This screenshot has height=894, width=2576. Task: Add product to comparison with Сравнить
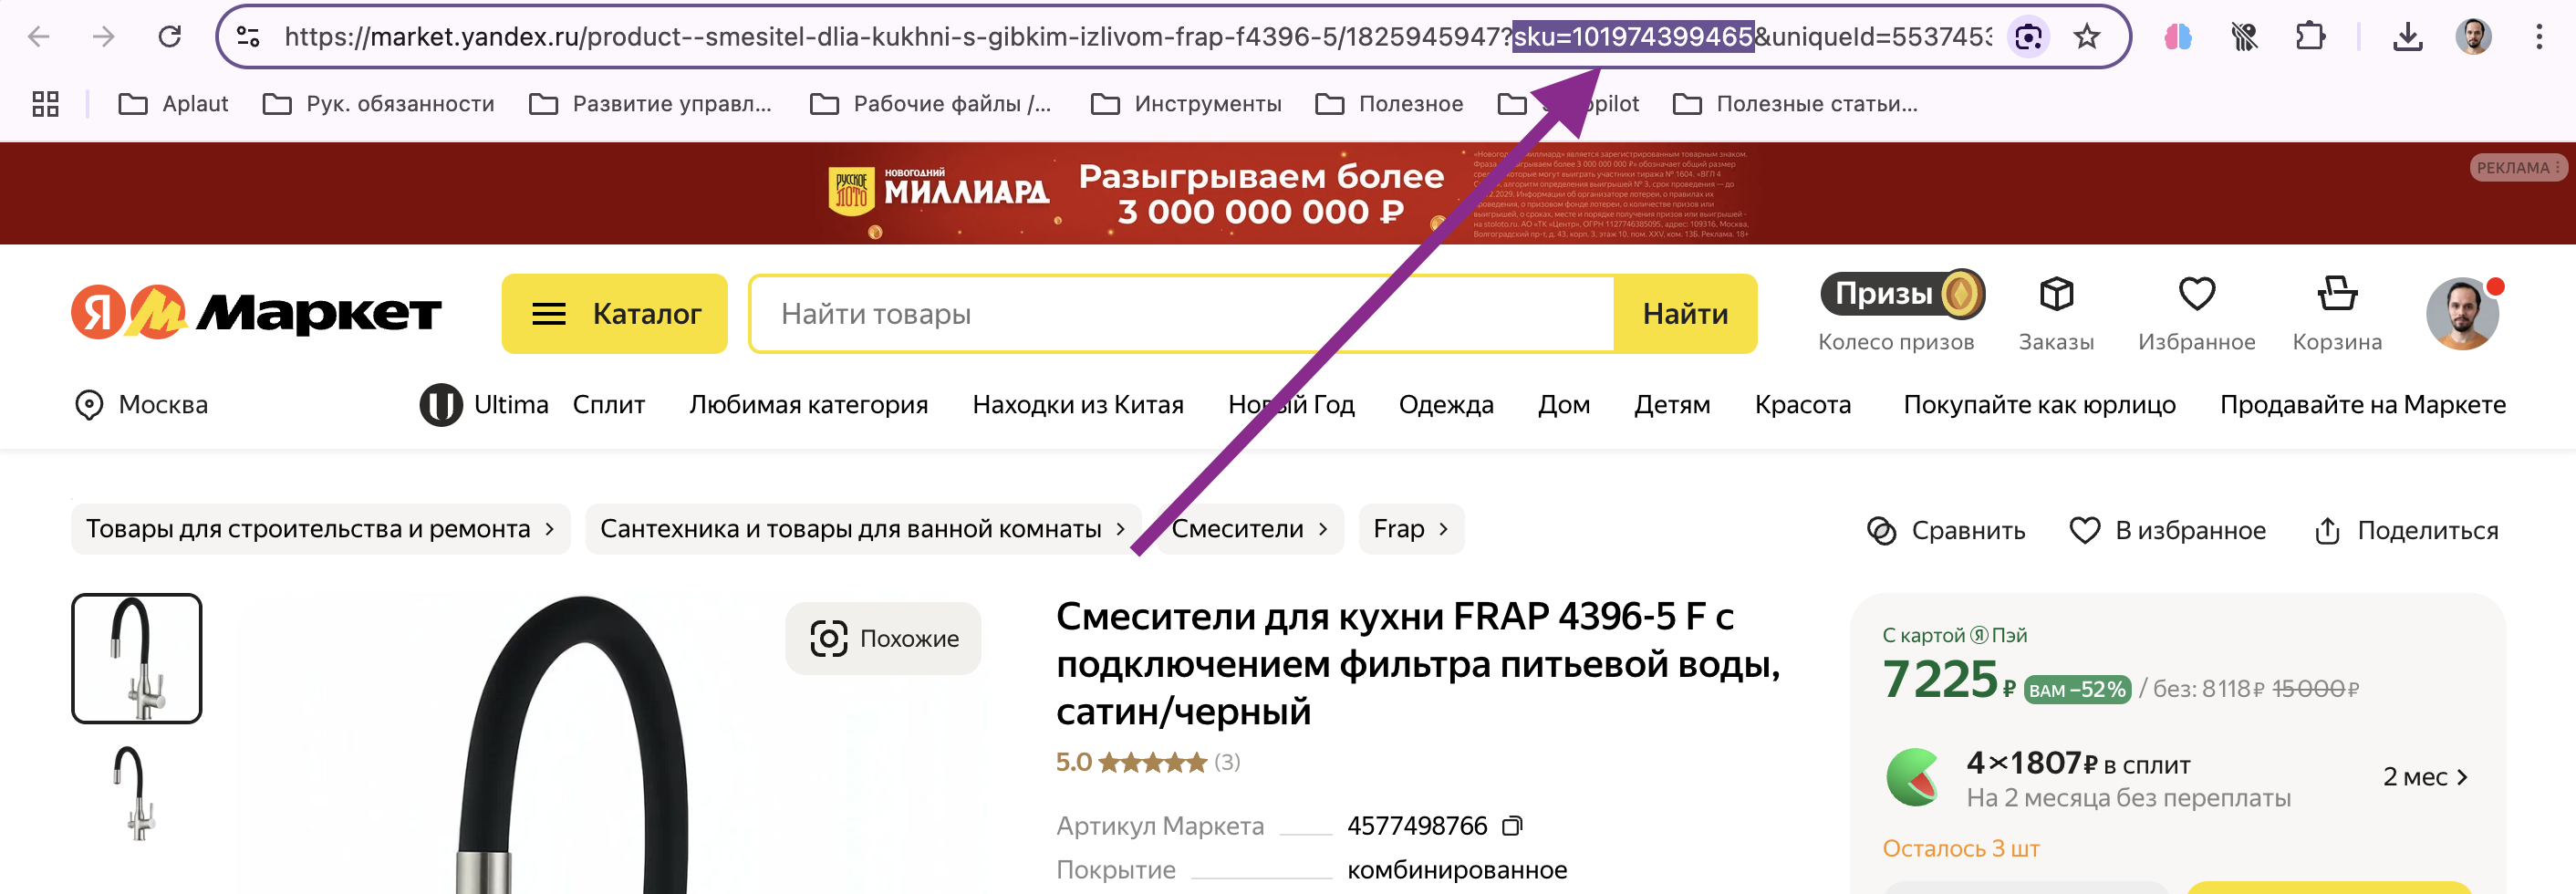click(1946, 530)
